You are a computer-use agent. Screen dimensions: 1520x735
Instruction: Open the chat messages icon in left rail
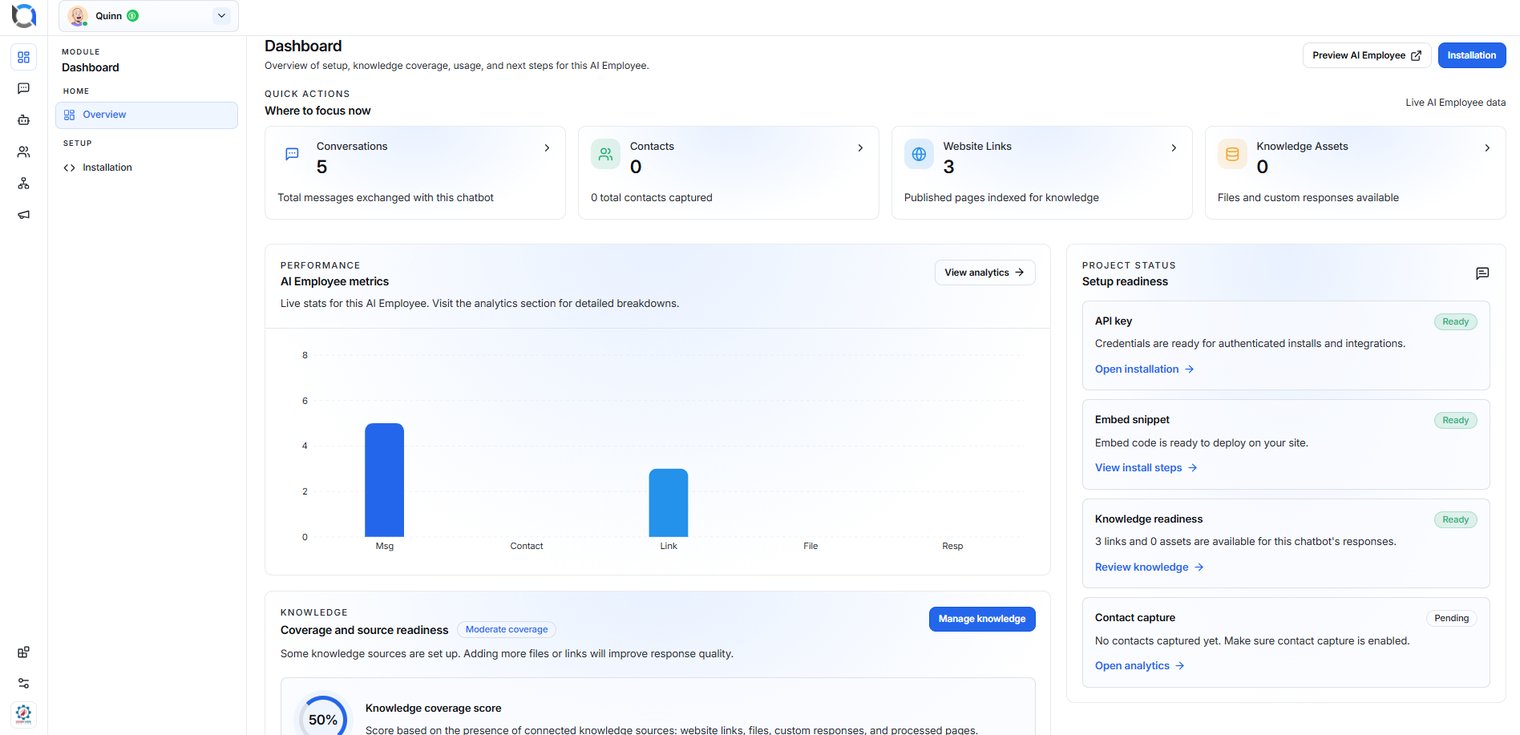click(x=24, y=88)
